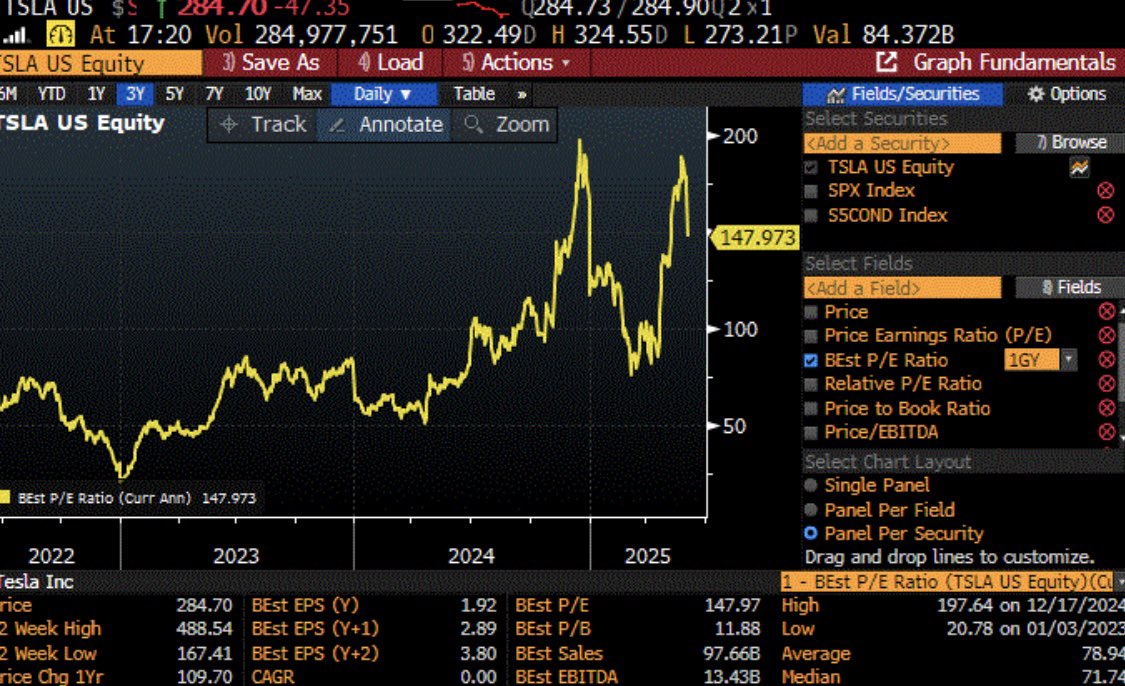Open the Actions dropdown menu
Image resolution: width=1125 pixels, height=686 pixels.
517,62
